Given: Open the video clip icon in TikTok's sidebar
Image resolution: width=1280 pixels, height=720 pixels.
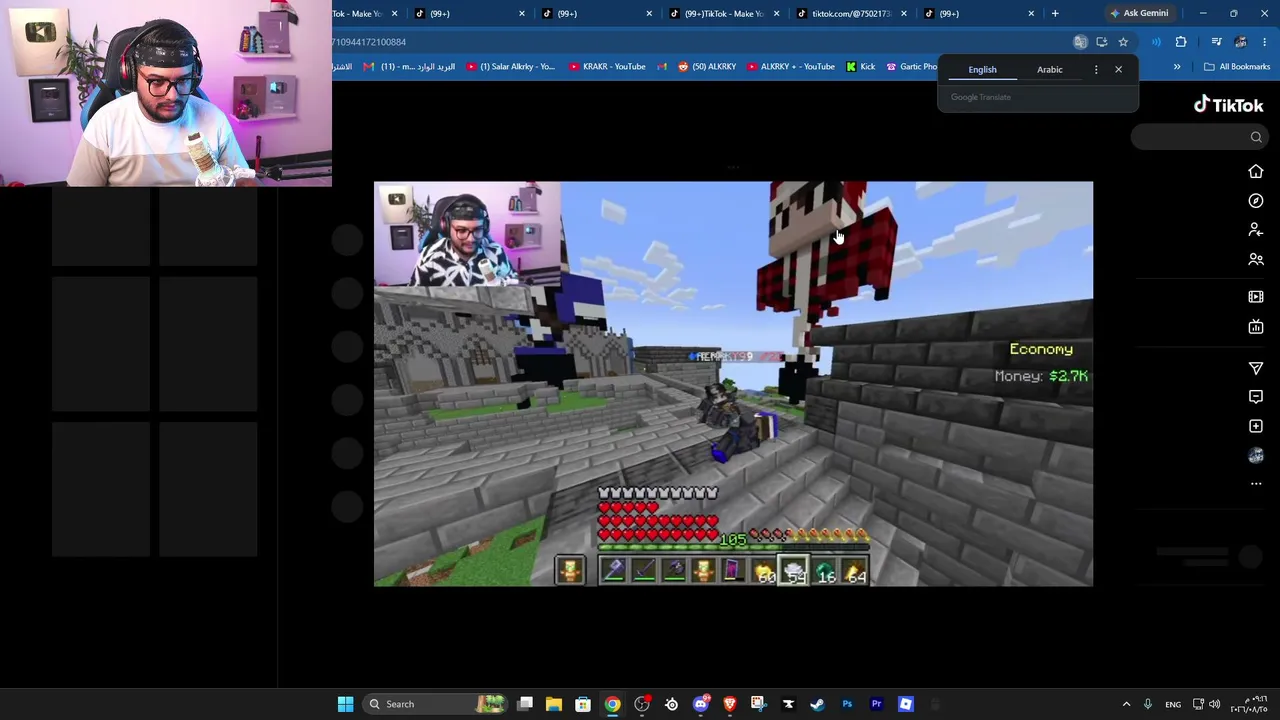Looking at the screenshot, I should pos(1256,297).
